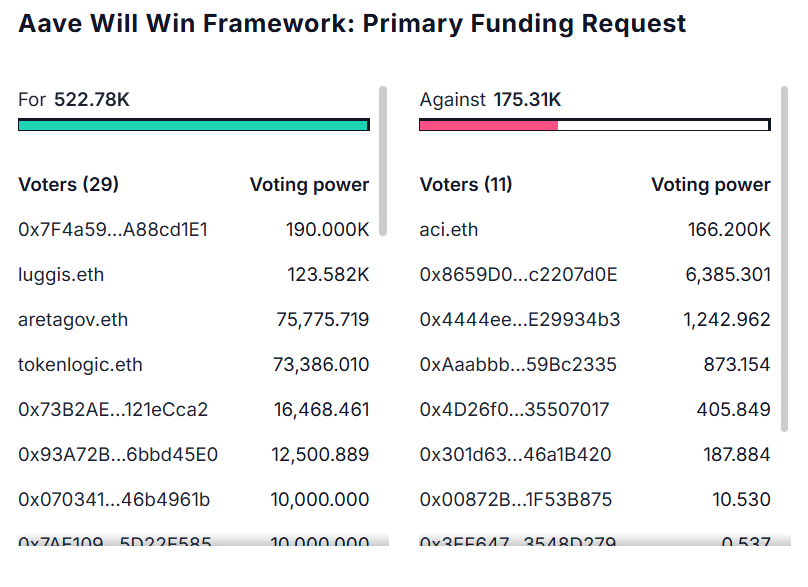Click against voter 0x4D26f0...35507017
The image size is (808, 587).
point(514,410)
